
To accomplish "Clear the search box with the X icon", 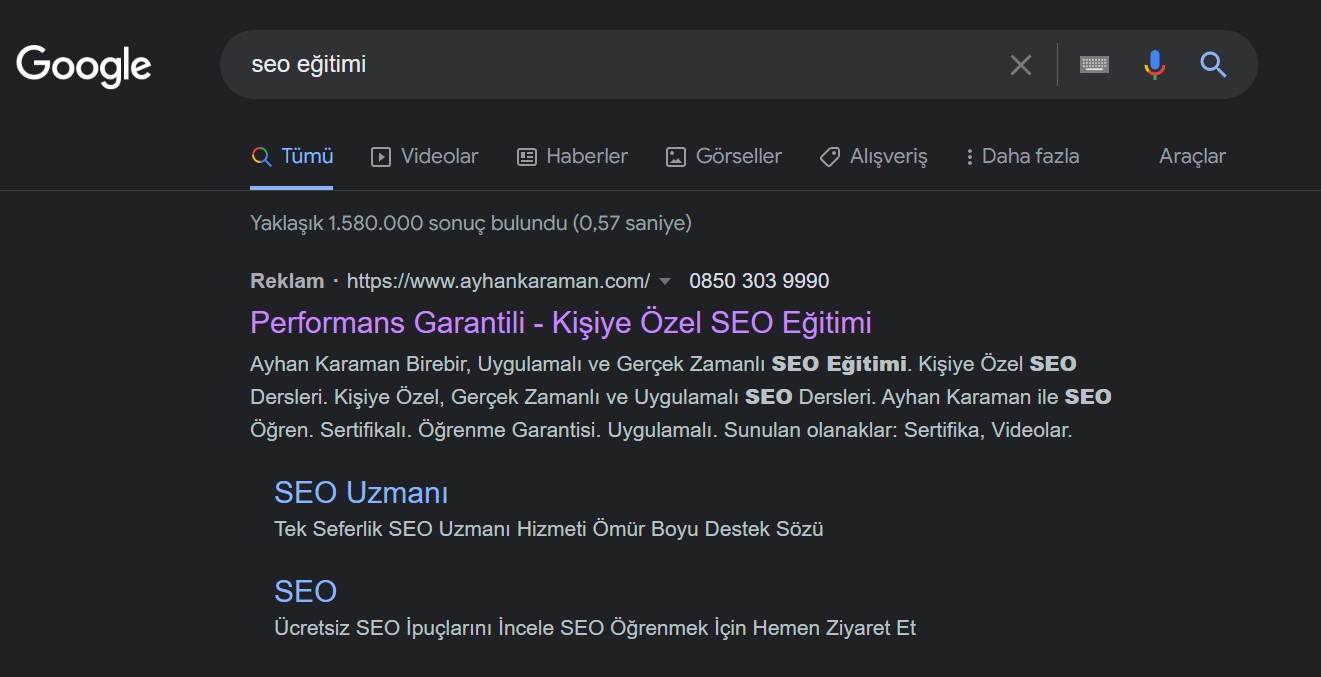I will (1020, 65).
